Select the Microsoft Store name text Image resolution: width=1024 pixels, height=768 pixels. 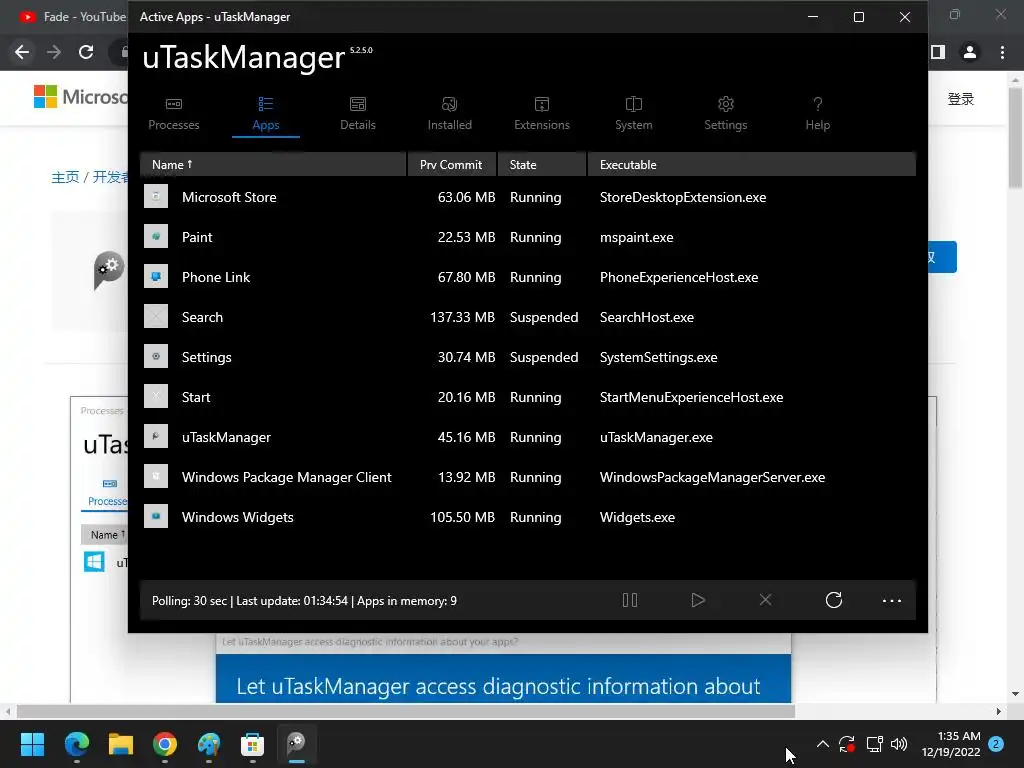point(229,197)
